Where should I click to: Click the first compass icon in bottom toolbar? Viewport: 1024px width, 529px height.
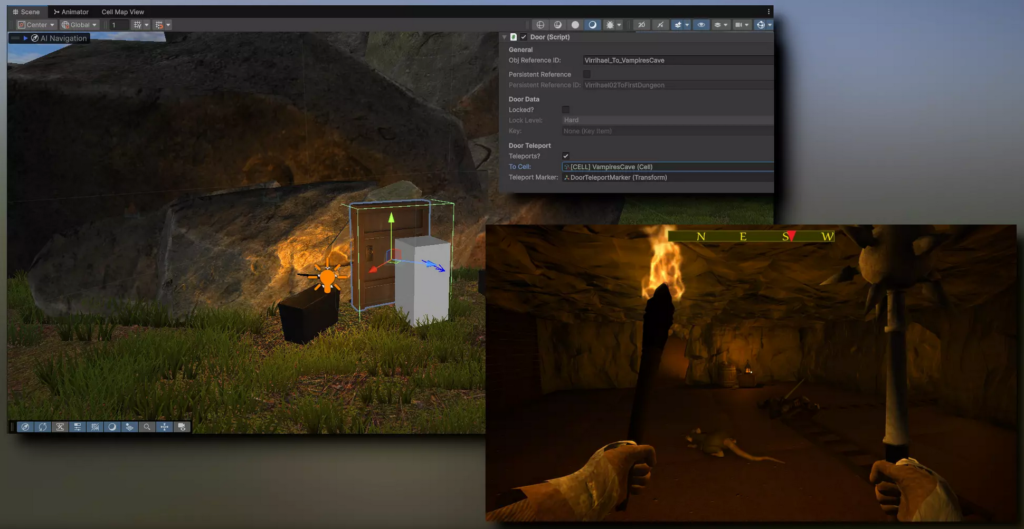(25, 427)
